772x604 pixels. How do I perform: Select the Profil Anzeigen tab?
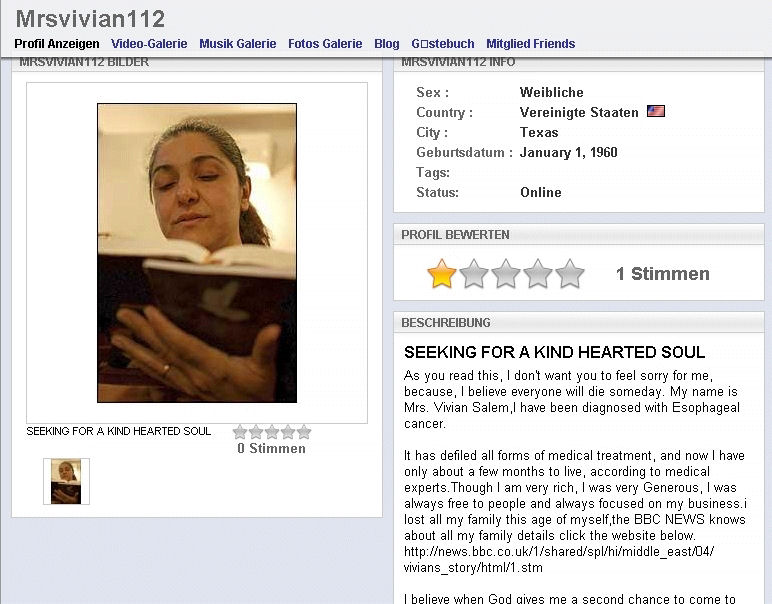point(57,44)
